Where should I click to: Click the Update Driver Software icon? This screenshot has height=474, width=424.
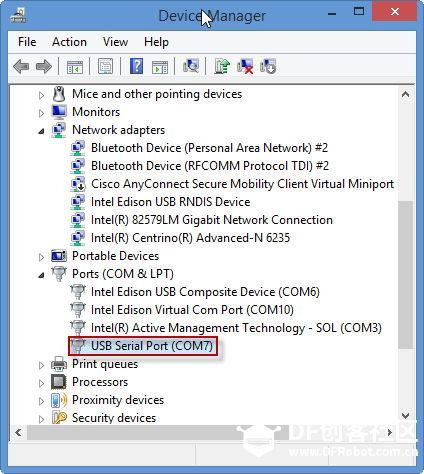(x=222, y=66)
